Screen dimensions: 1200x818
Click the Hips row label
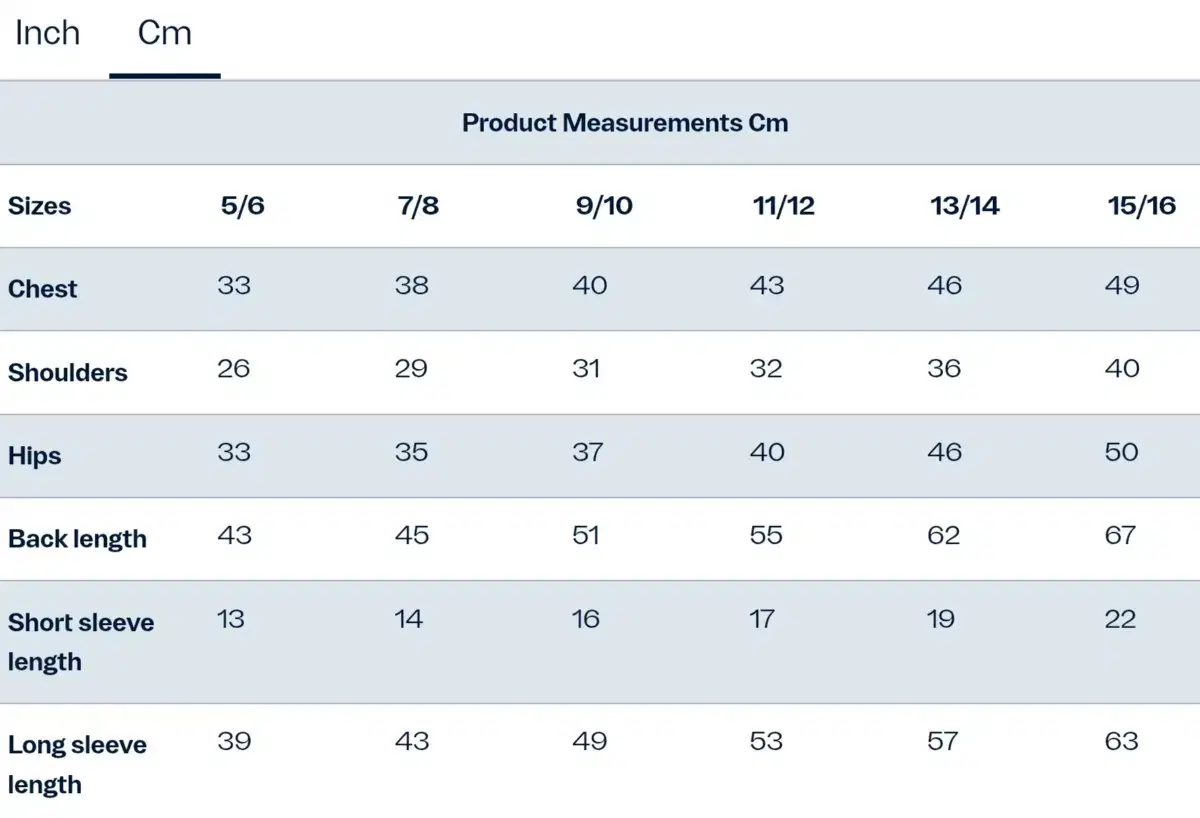[x=35, y=456]
